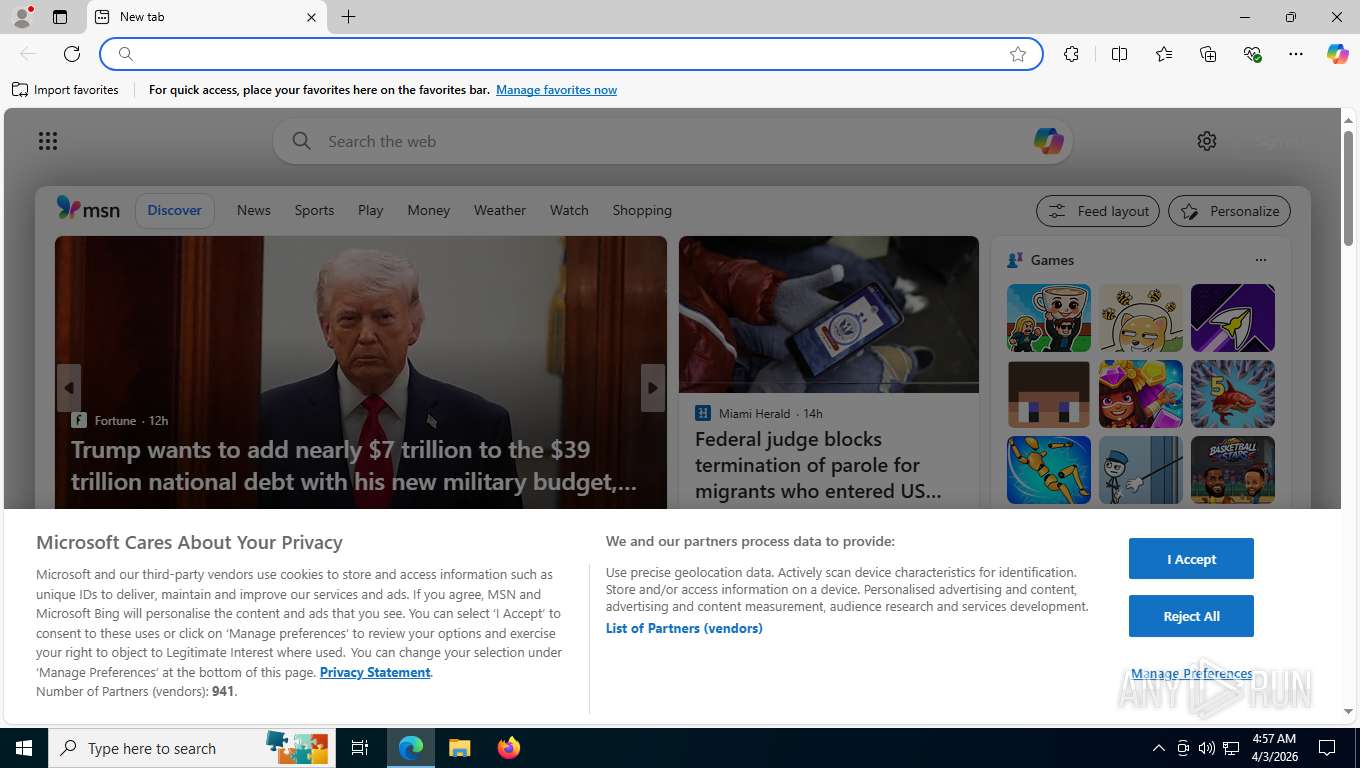Open the Copilot sidebar icon
1360x768 pixels.
1338,54
